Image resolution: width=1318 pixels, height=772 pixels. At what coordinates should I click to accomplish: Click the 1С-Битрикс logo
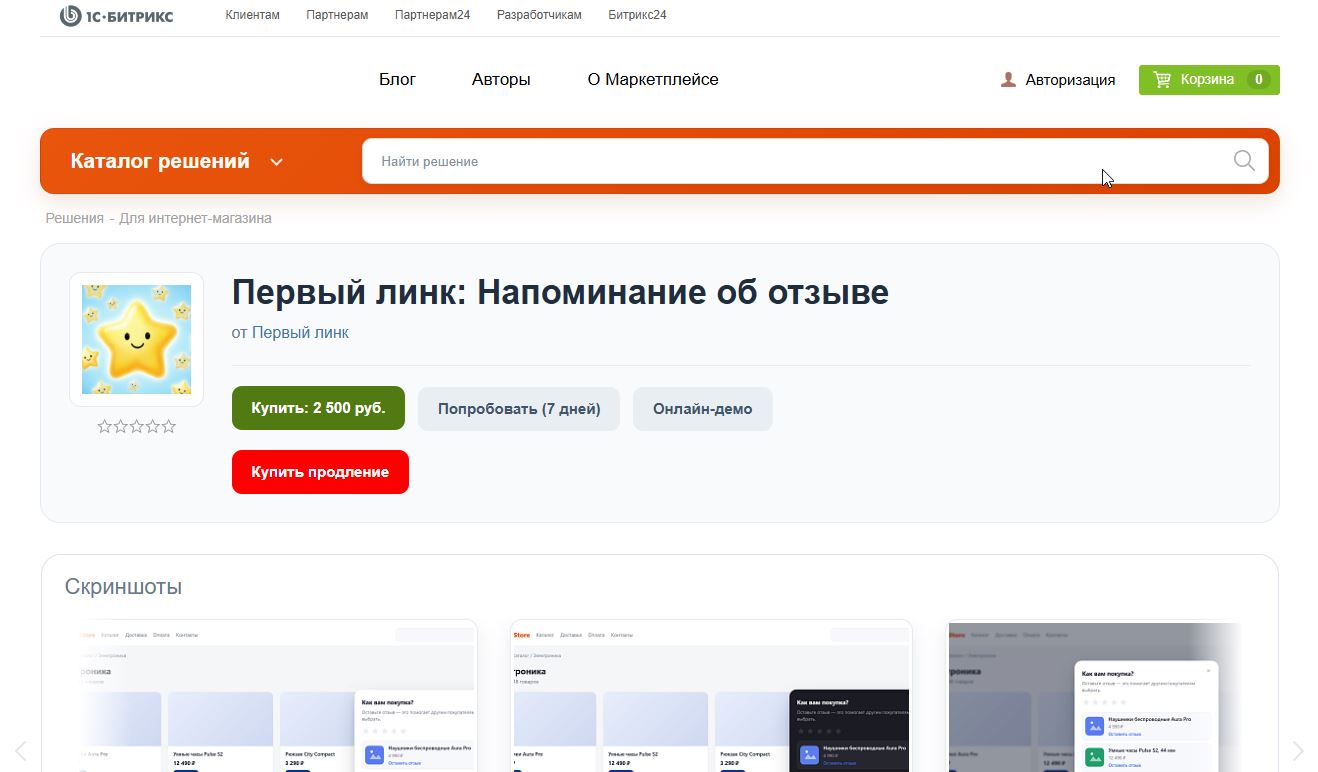[117, 15]
